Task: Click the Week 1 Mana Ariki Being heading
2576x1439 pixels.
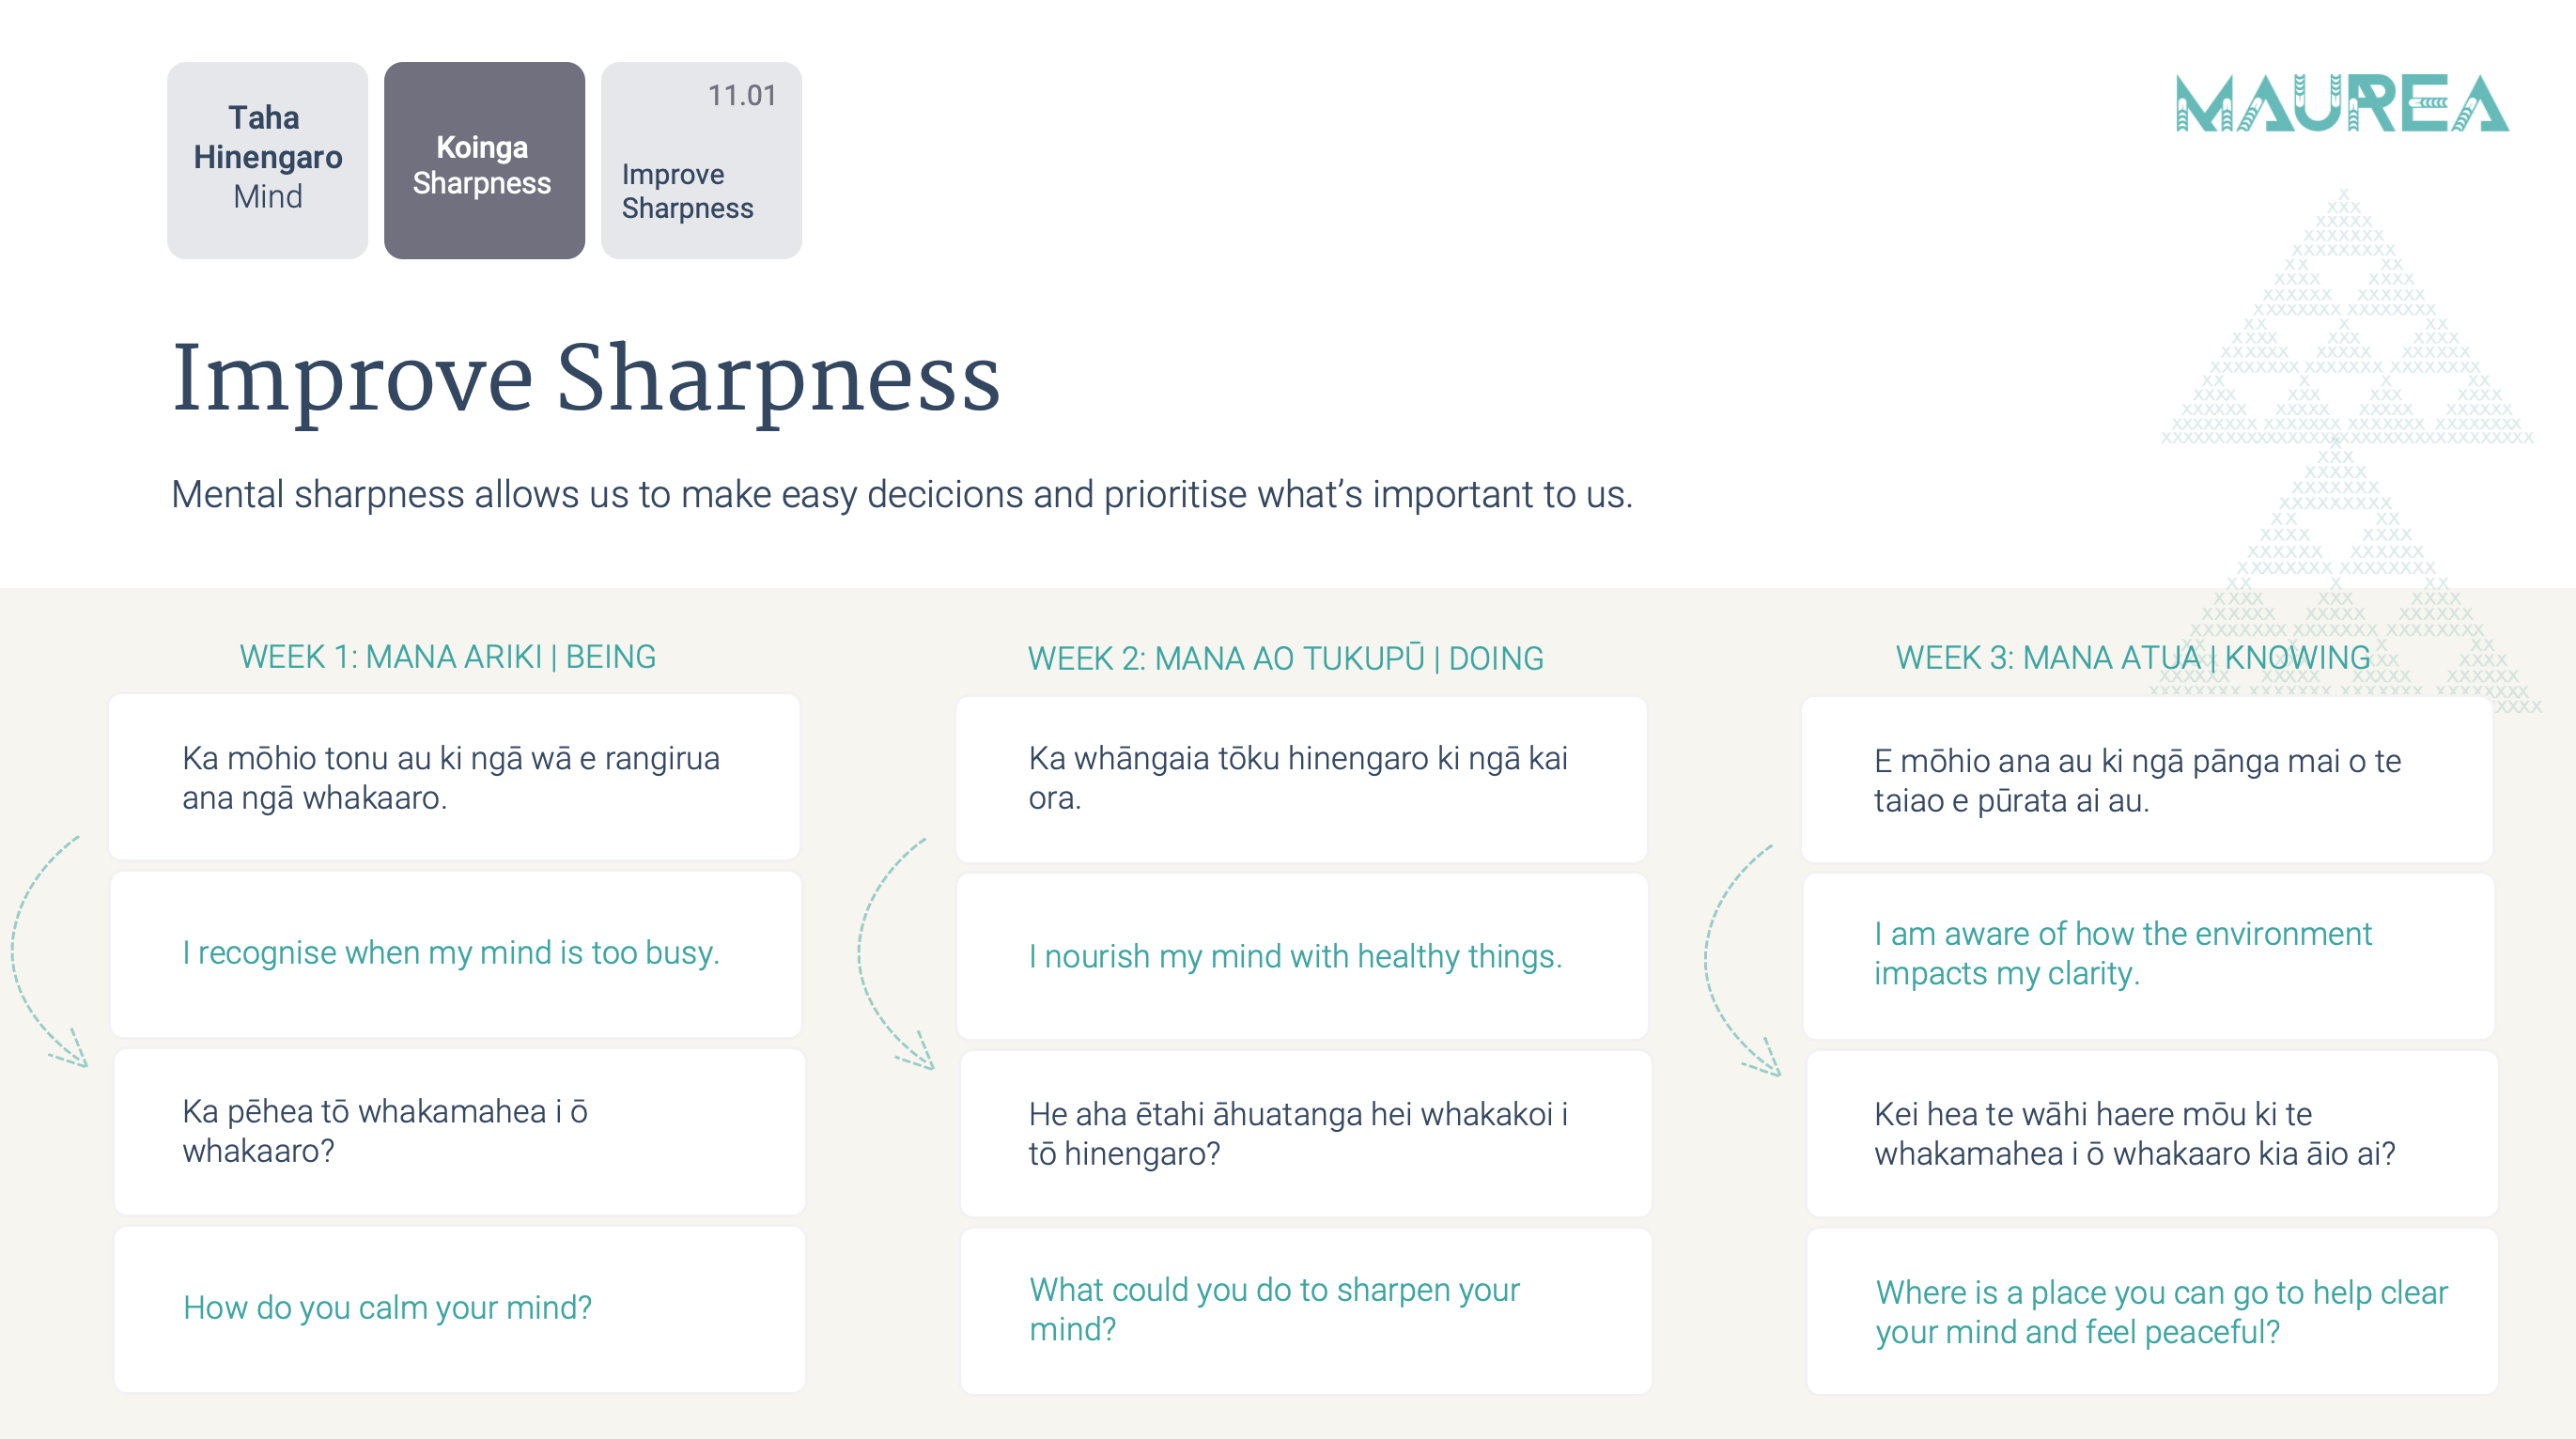Action: [x=447, y=656]
